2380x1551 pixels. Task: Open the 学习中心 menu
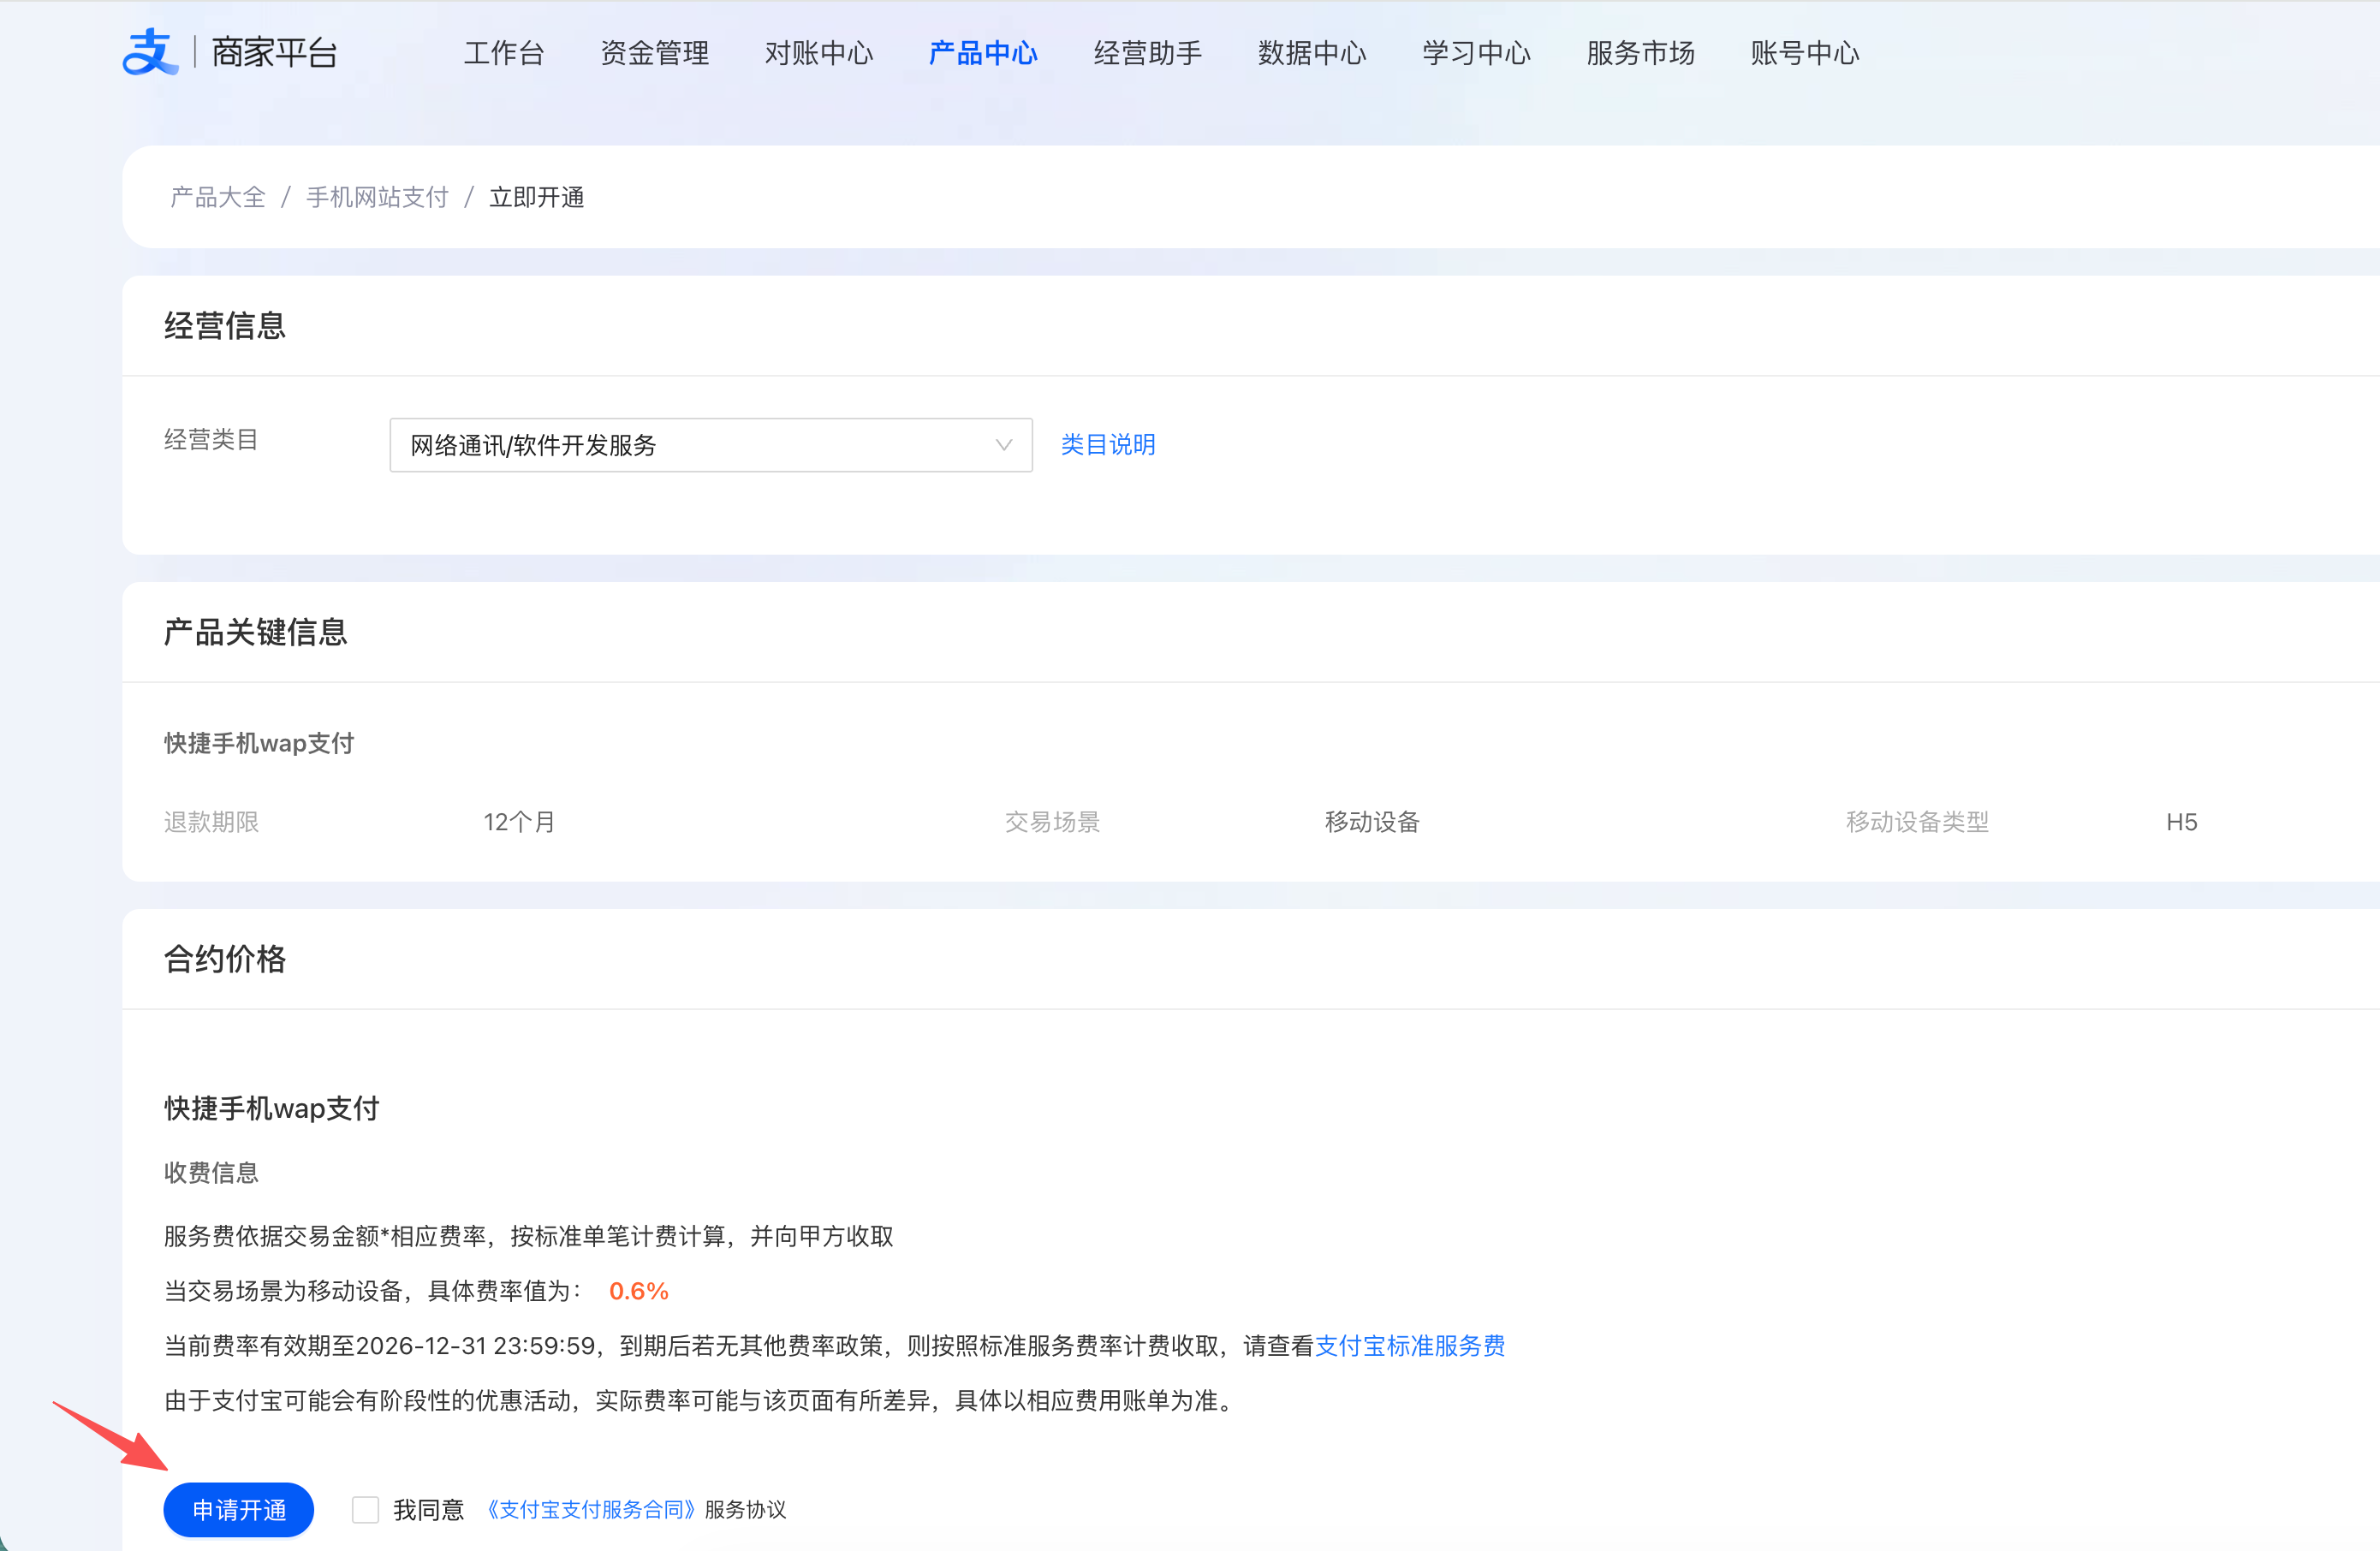pos(1476,53)
